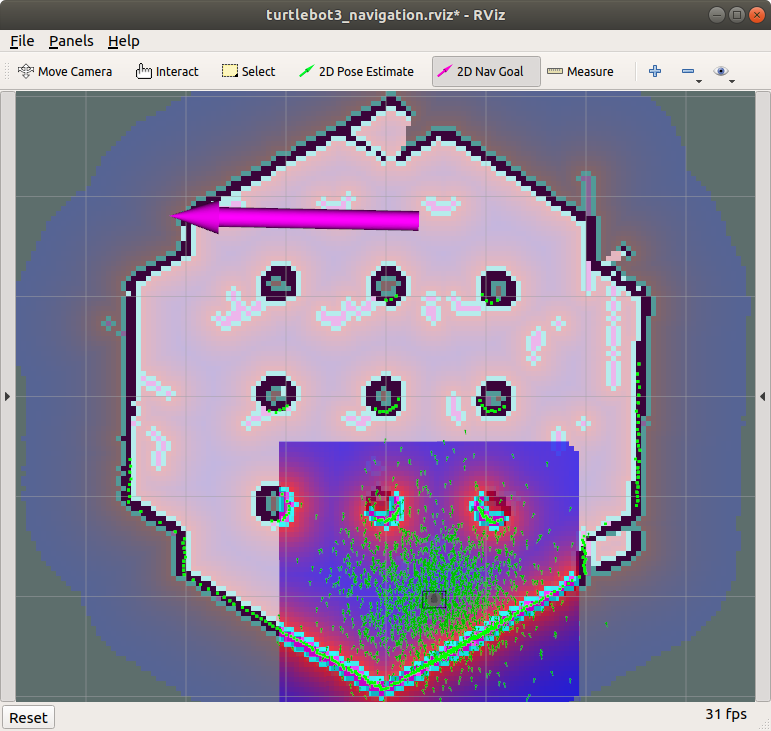
Task: Expand the left side panel arrow
Action: [7, 396]
